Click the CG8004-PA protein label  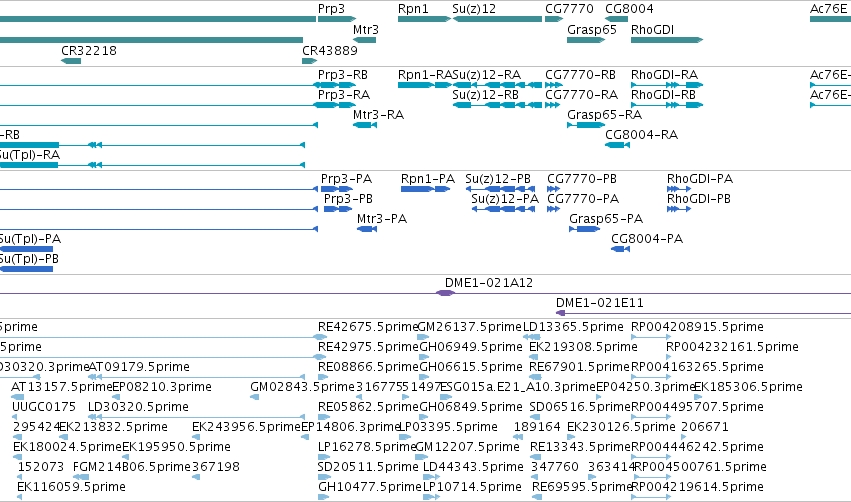pyautogui.click(x=647, y=239)
